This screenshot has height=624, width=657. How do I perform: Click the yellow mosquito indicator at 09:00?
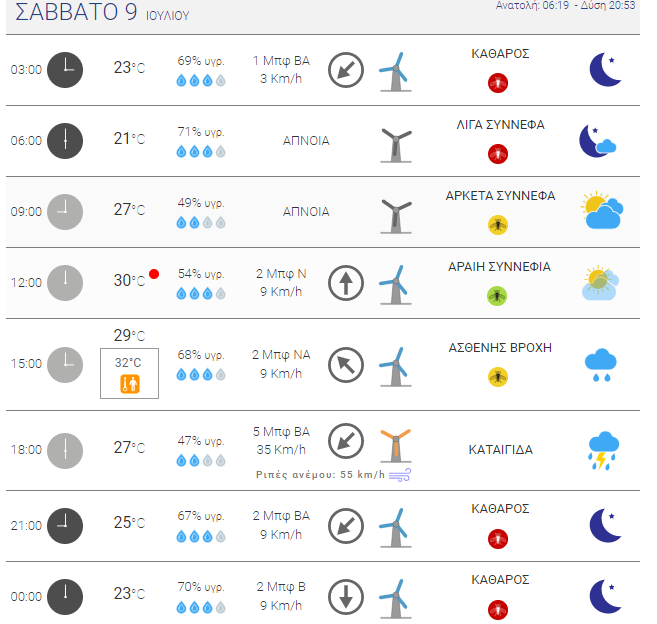coord(498,225)
